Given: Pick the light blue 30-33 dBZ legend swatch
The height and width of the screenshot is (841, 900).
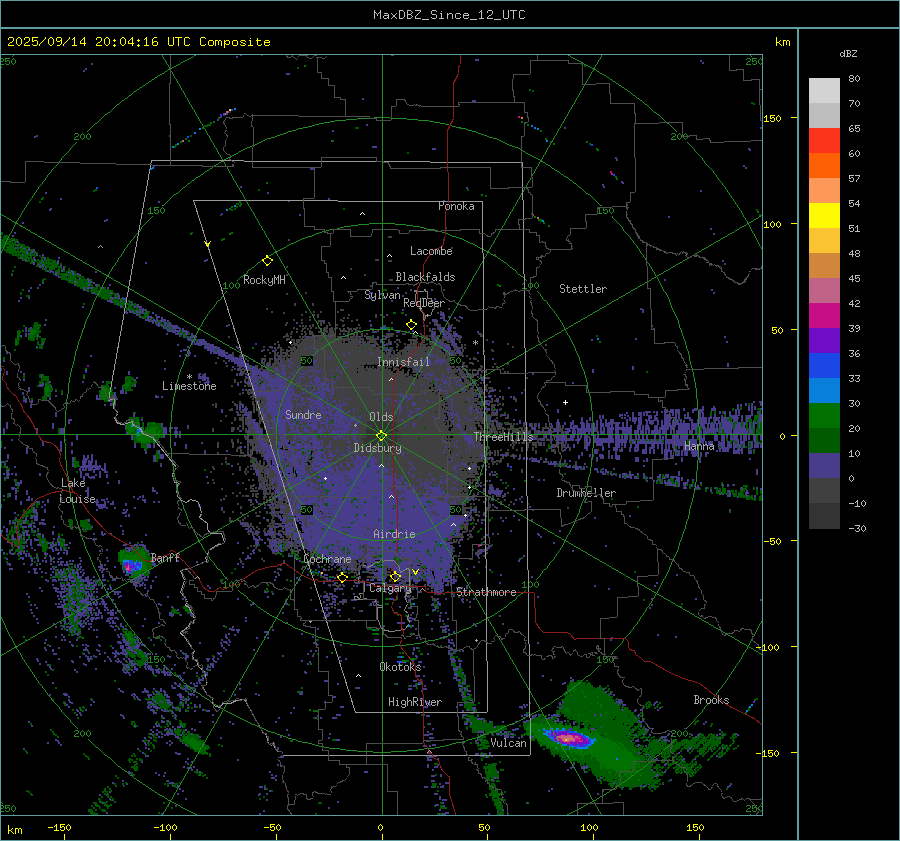Looking at the screenshot, I should click(x=824, y=391).
